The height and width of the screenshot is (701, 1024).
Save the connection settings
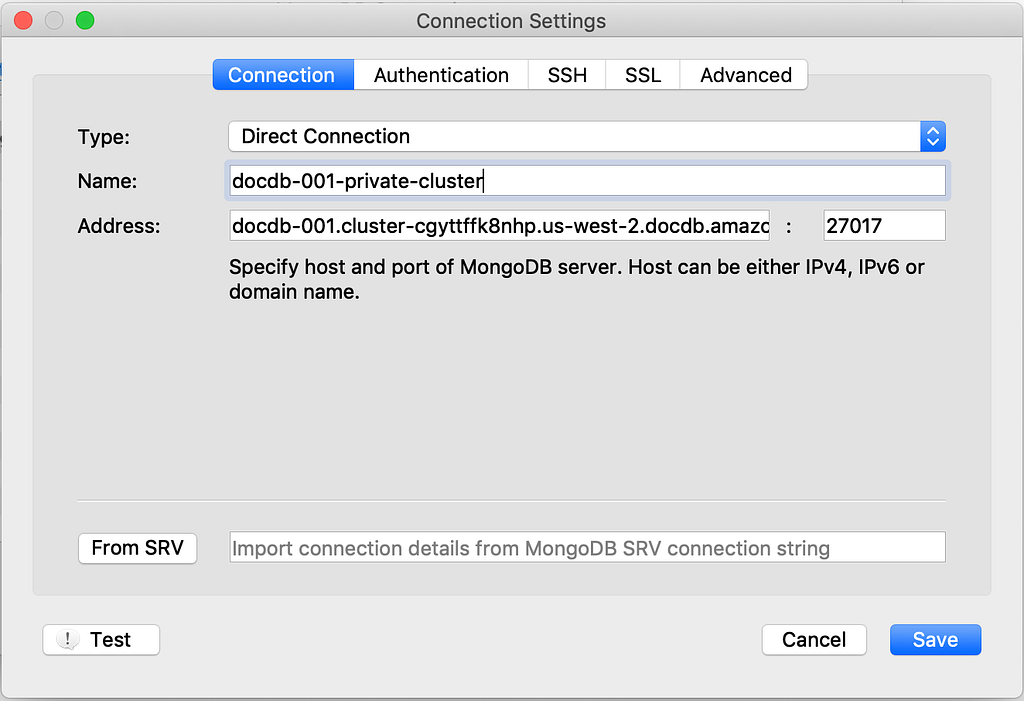point(935,640)
